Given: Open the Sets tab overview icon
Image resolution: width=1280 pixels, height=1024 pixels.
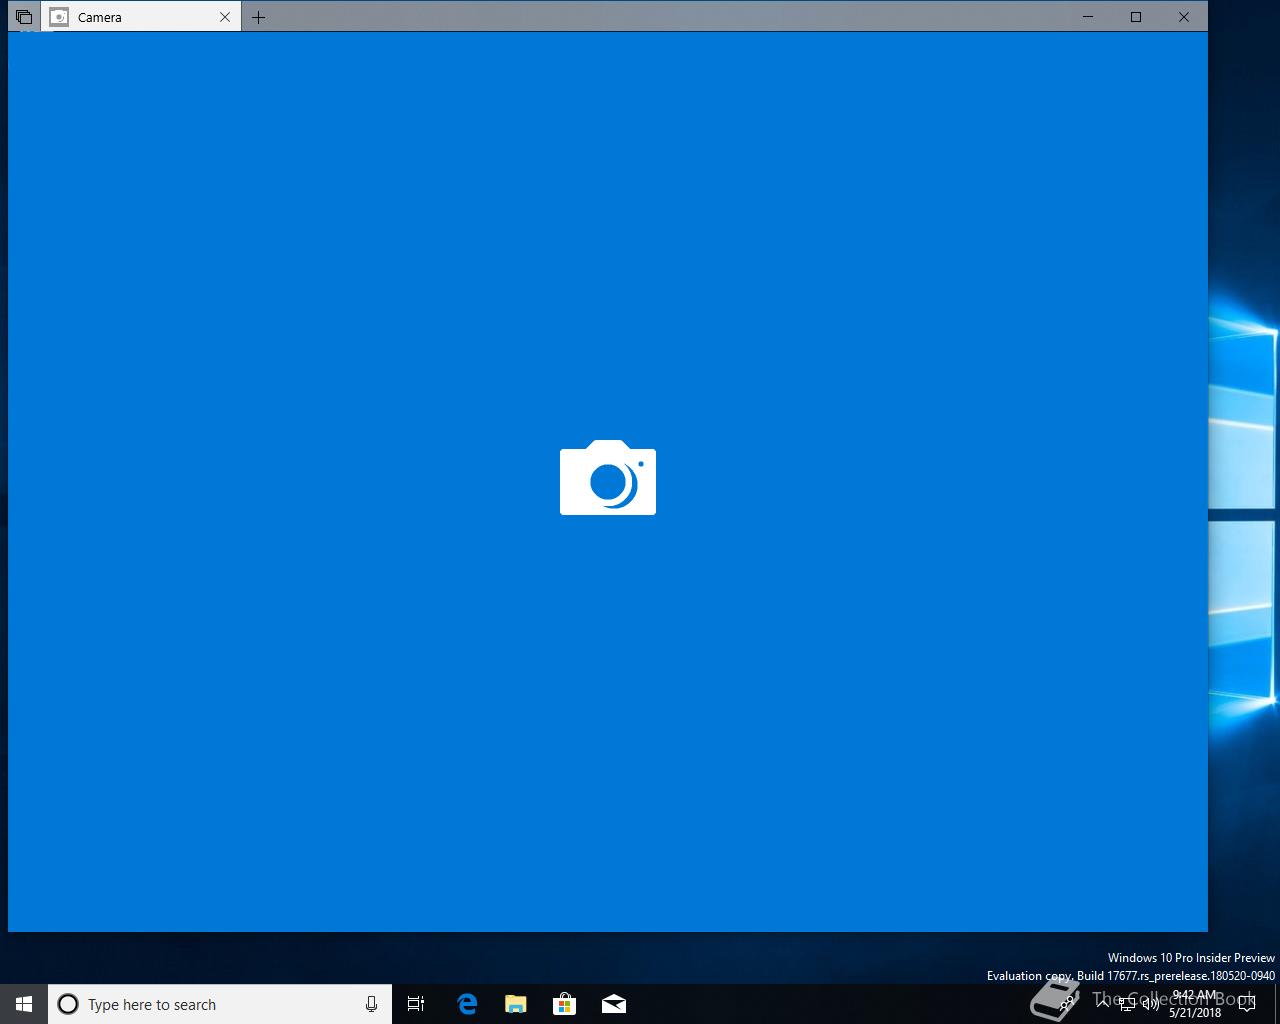Looking at the screenshot, I should pyautogui.click(x=24, y=17).
